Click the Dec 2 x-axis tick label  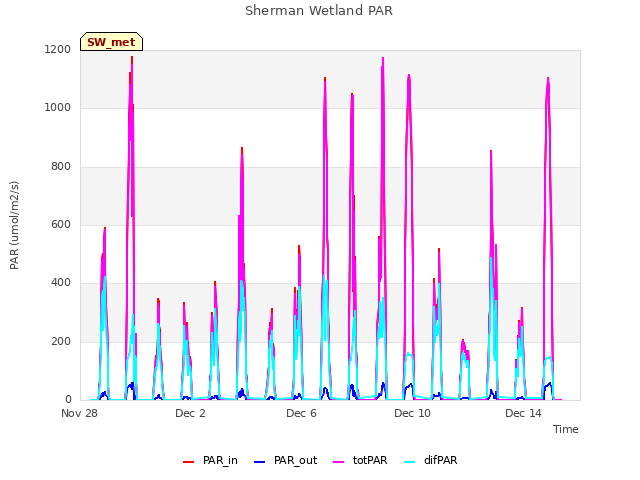pyautogui.click(x=190, y=413)
